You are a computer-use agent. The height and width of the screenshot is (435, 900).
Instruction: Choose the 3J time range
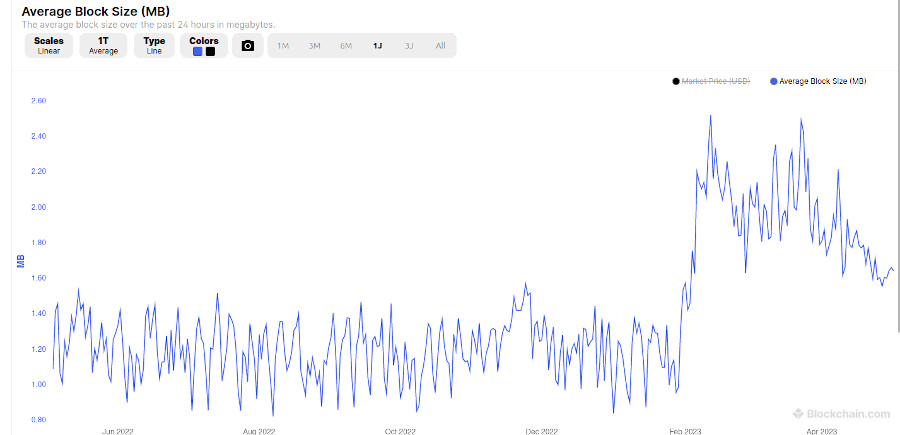point(409,46)
